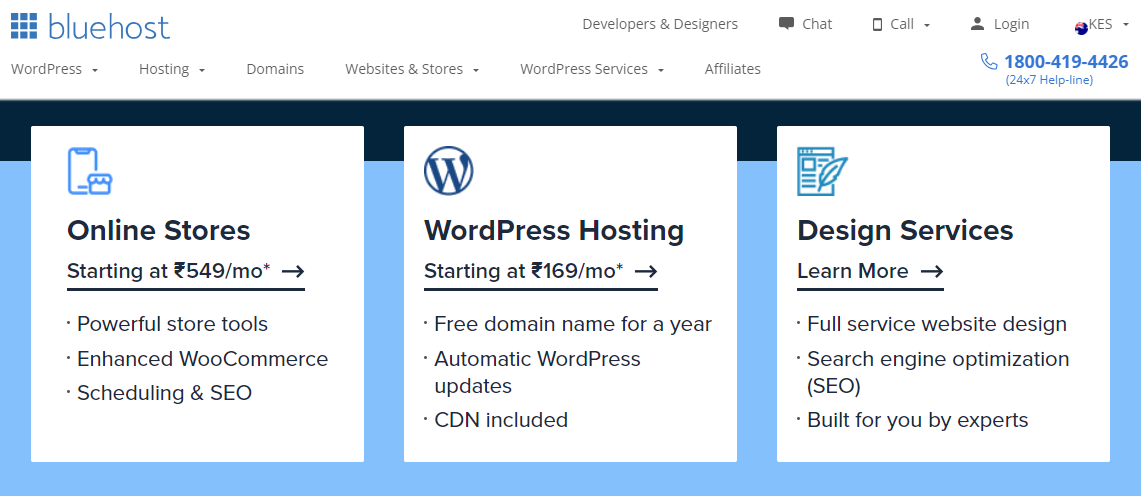This screenshot has height=496, width=1141.
Task: Go to Affiliates page
Action: 733,69
